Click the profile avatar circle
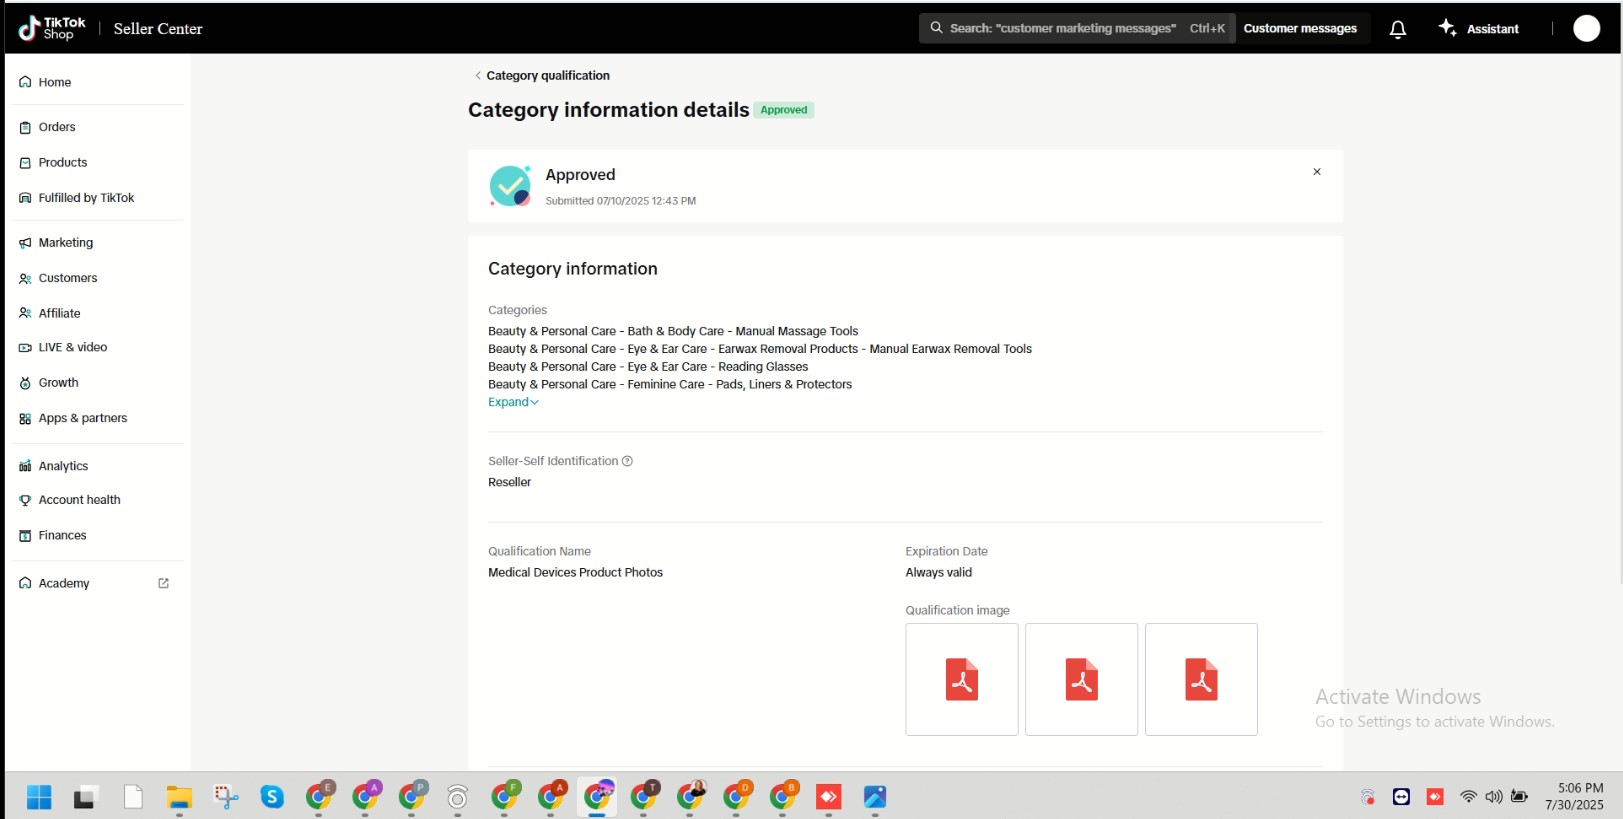 [x=1586, y=28]
